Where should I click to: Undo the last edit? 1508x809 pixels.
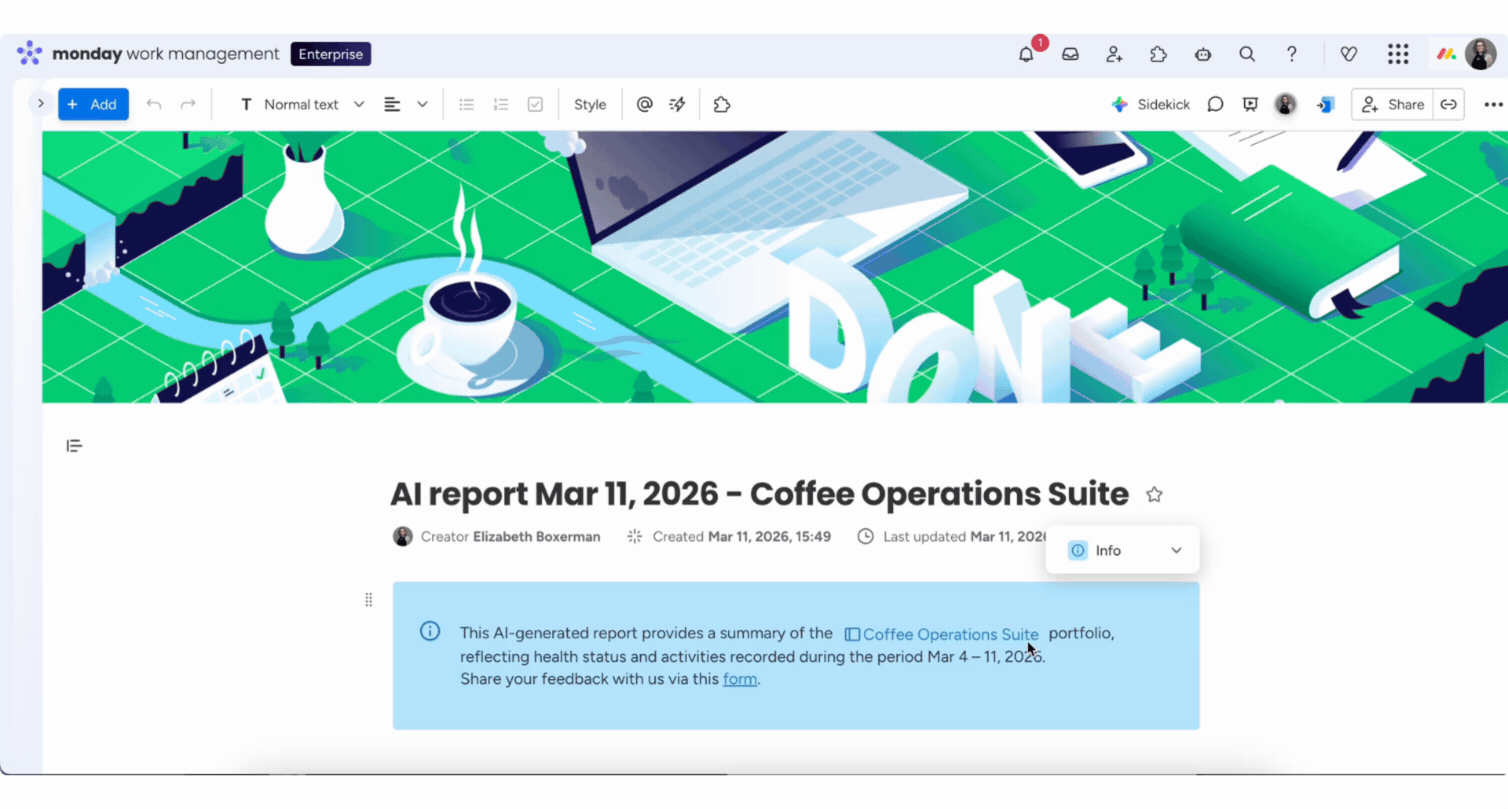(154, 104)
